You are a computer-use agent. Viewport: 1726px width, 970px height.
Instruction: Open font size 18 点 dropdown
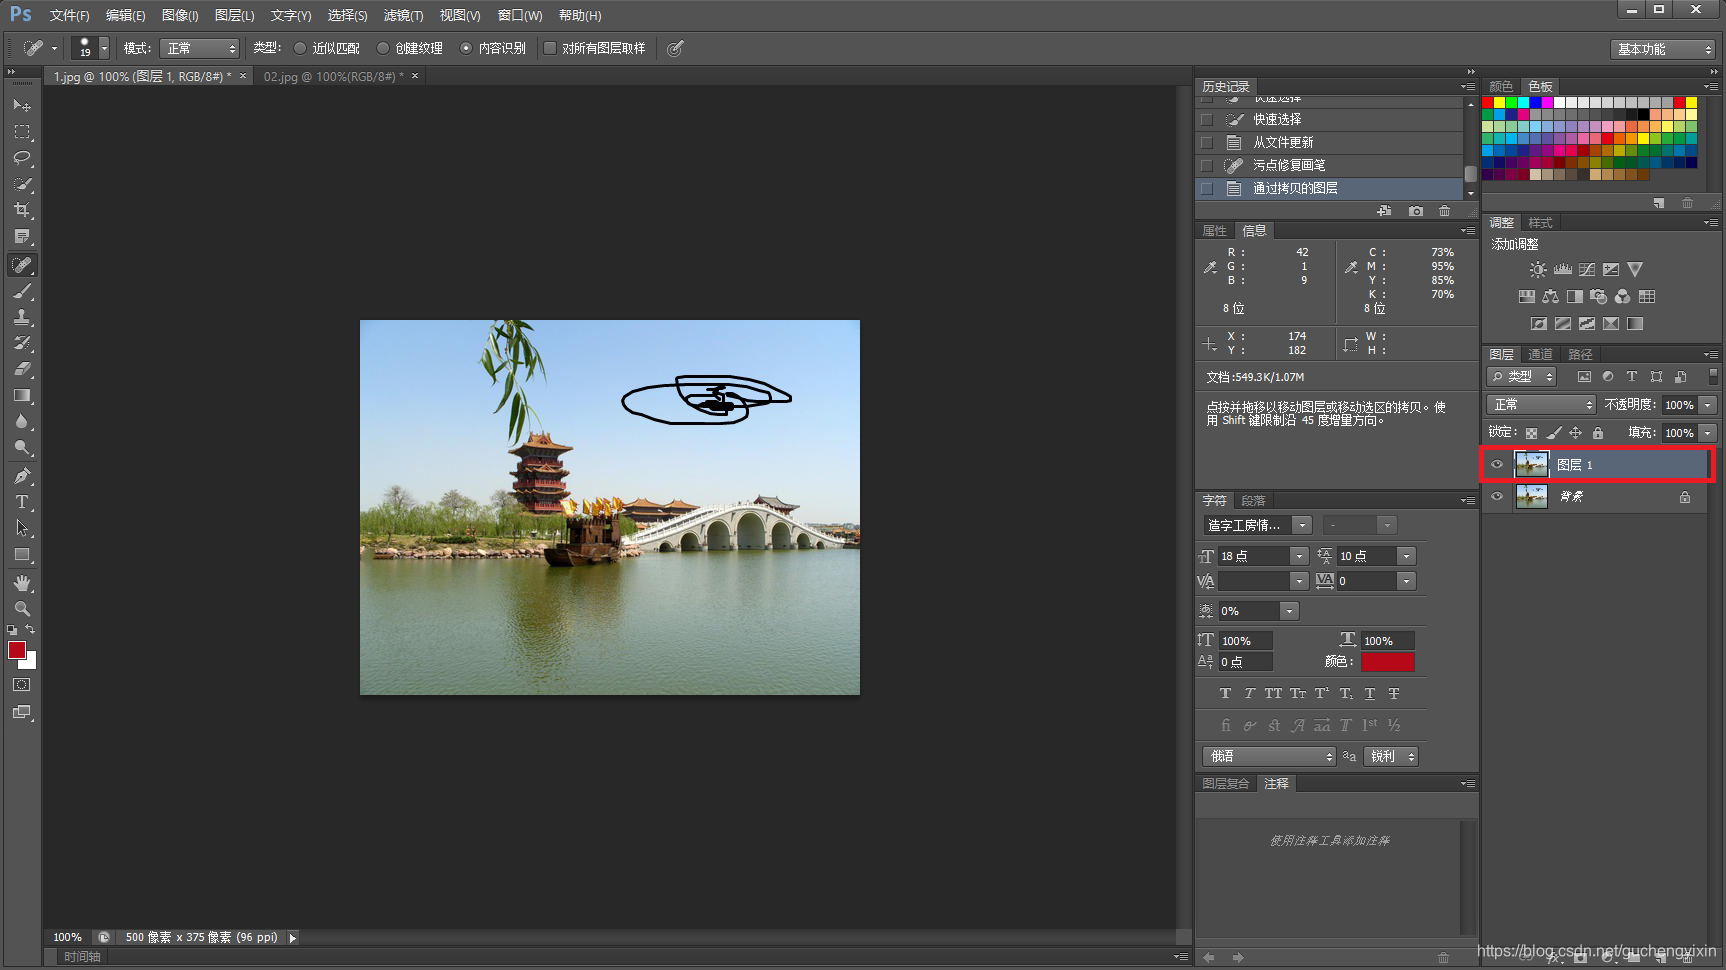point(1299,556)
